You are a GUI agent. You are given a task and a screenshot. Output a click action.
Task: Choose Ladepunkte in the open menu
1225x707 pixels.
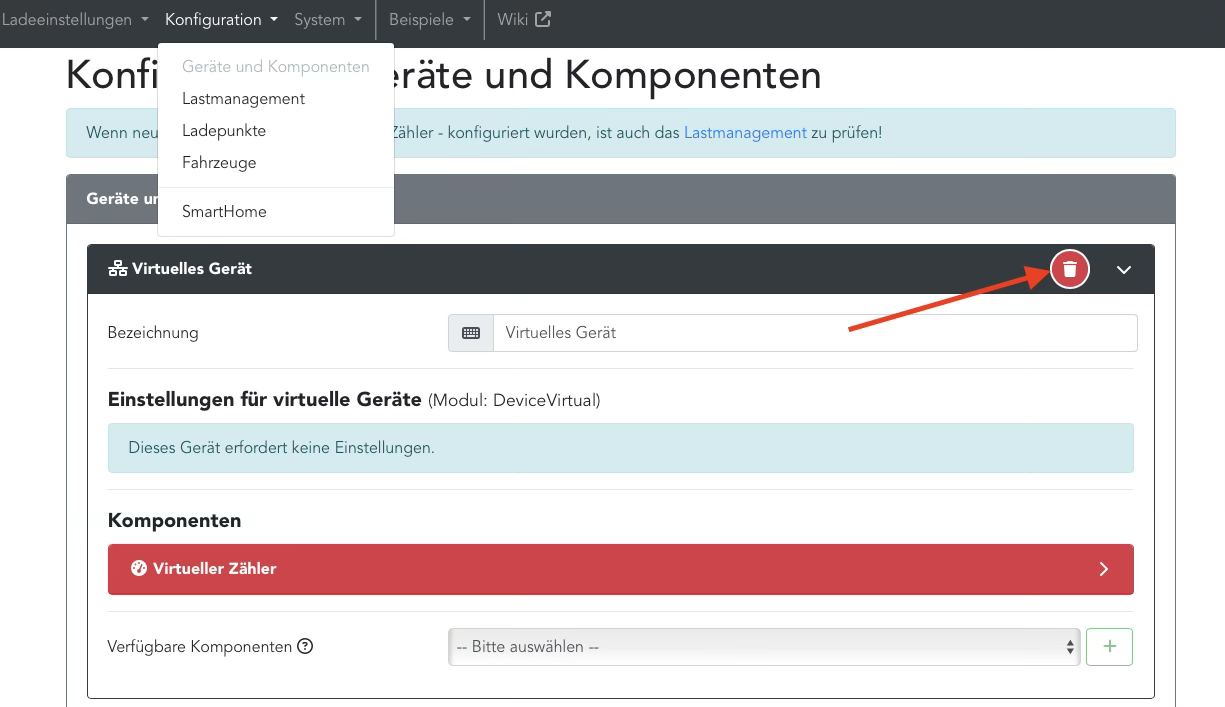(224, 131)
